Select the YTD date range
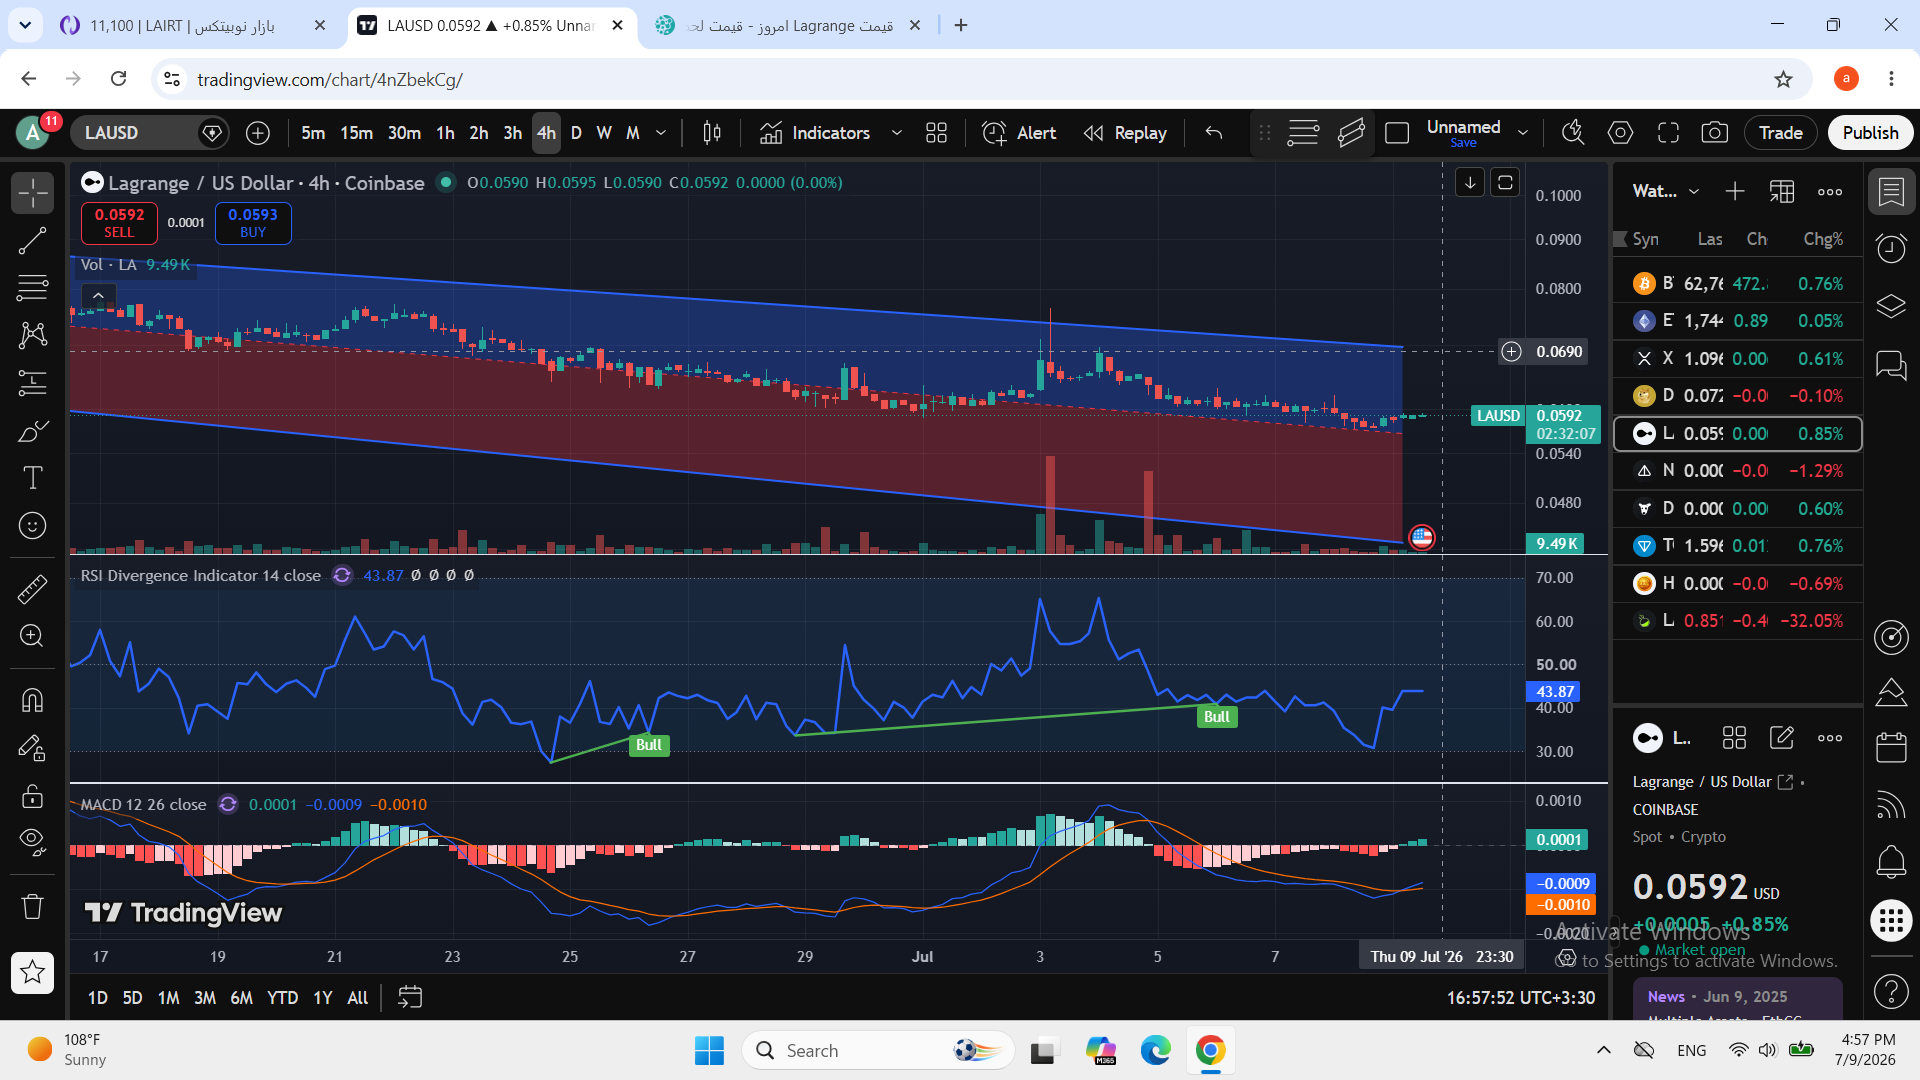Image resolution: width=1920 pixels, height=1080 pixels. [x=282, y=997]
